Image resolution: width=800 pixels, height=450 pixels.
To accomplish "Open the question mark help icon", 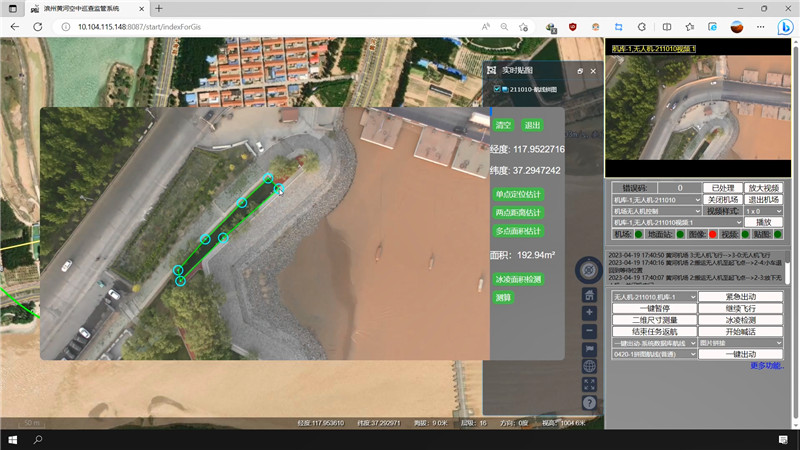I will point(589,403).
